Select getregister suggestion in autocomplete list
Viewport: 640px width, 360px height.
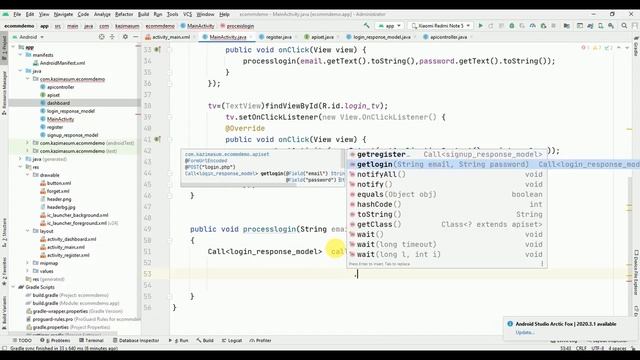(x=447, y=154)
